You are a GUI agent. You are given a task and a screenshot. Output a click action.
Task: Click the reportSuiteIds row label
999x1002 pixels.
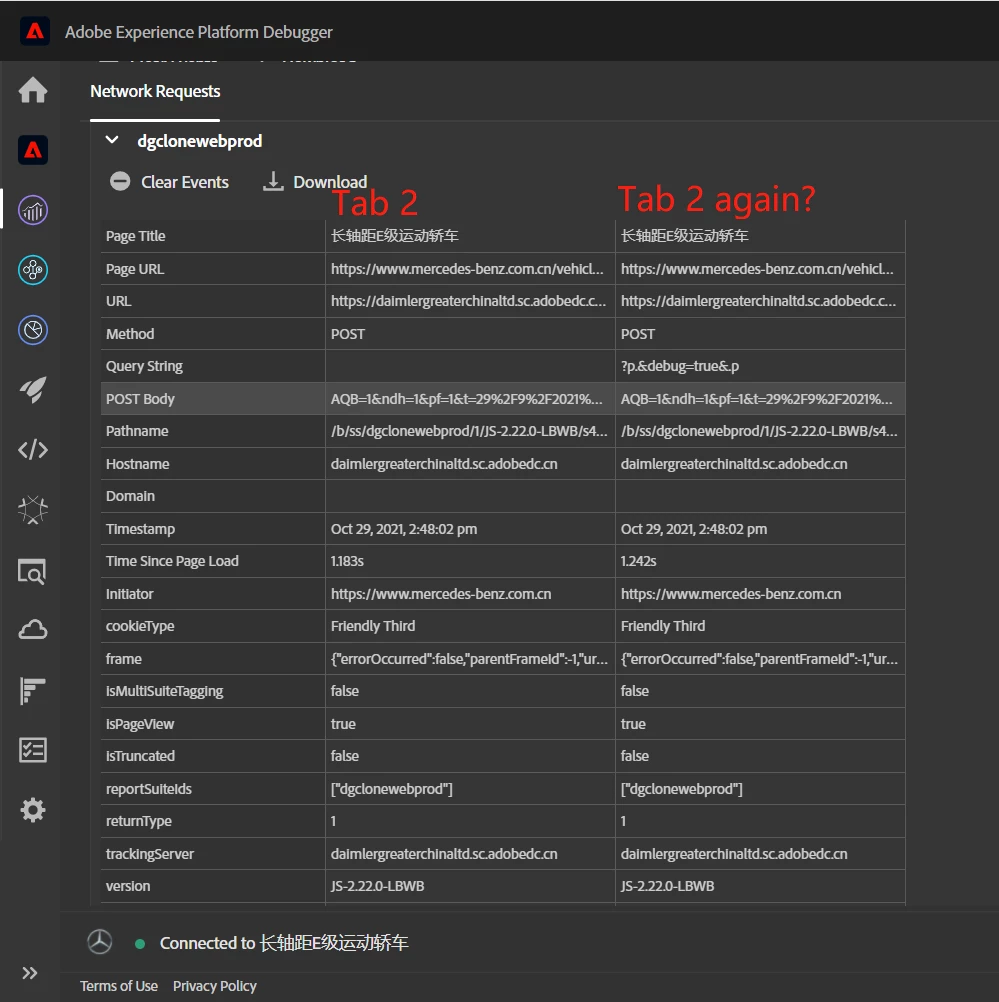(149, 789)
